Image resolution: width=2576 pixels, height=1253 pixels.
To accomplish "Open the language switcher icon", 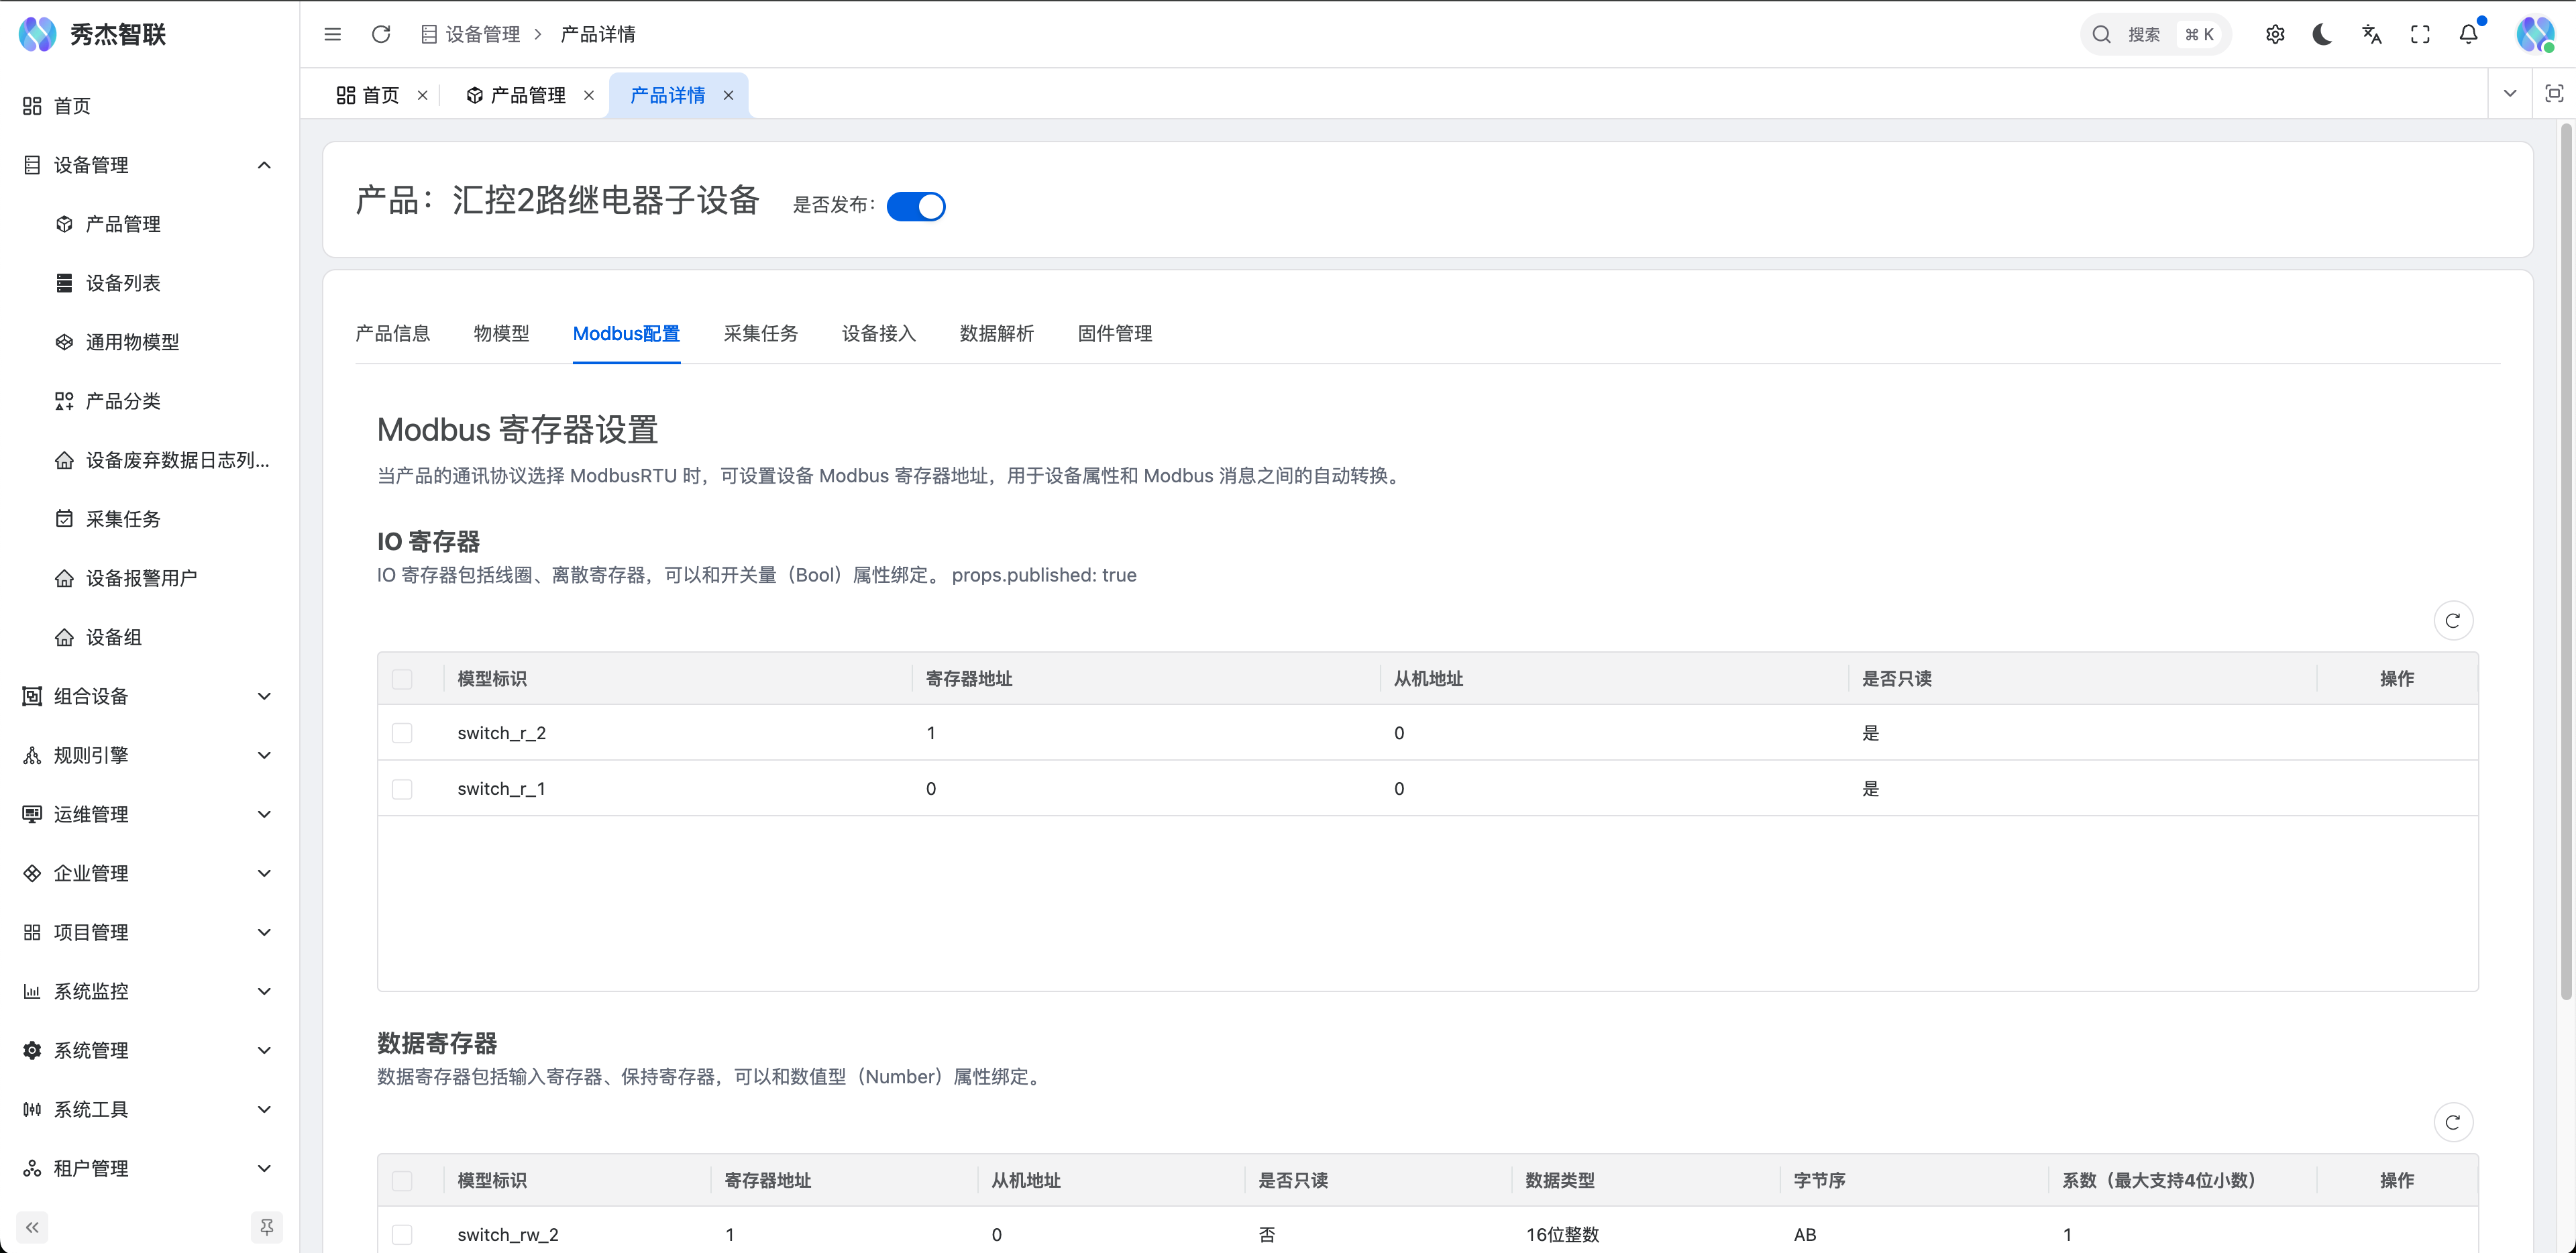I will pyautogui.click(x=2371, y=33).
